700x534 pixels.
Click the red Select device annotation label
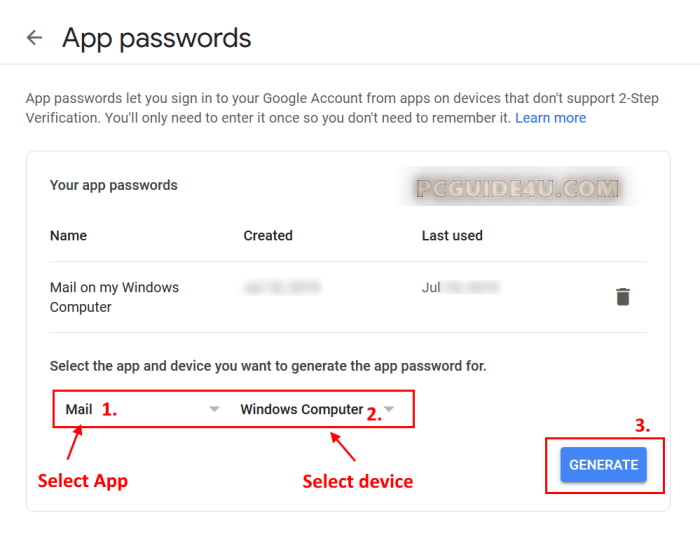coord(357,481)
